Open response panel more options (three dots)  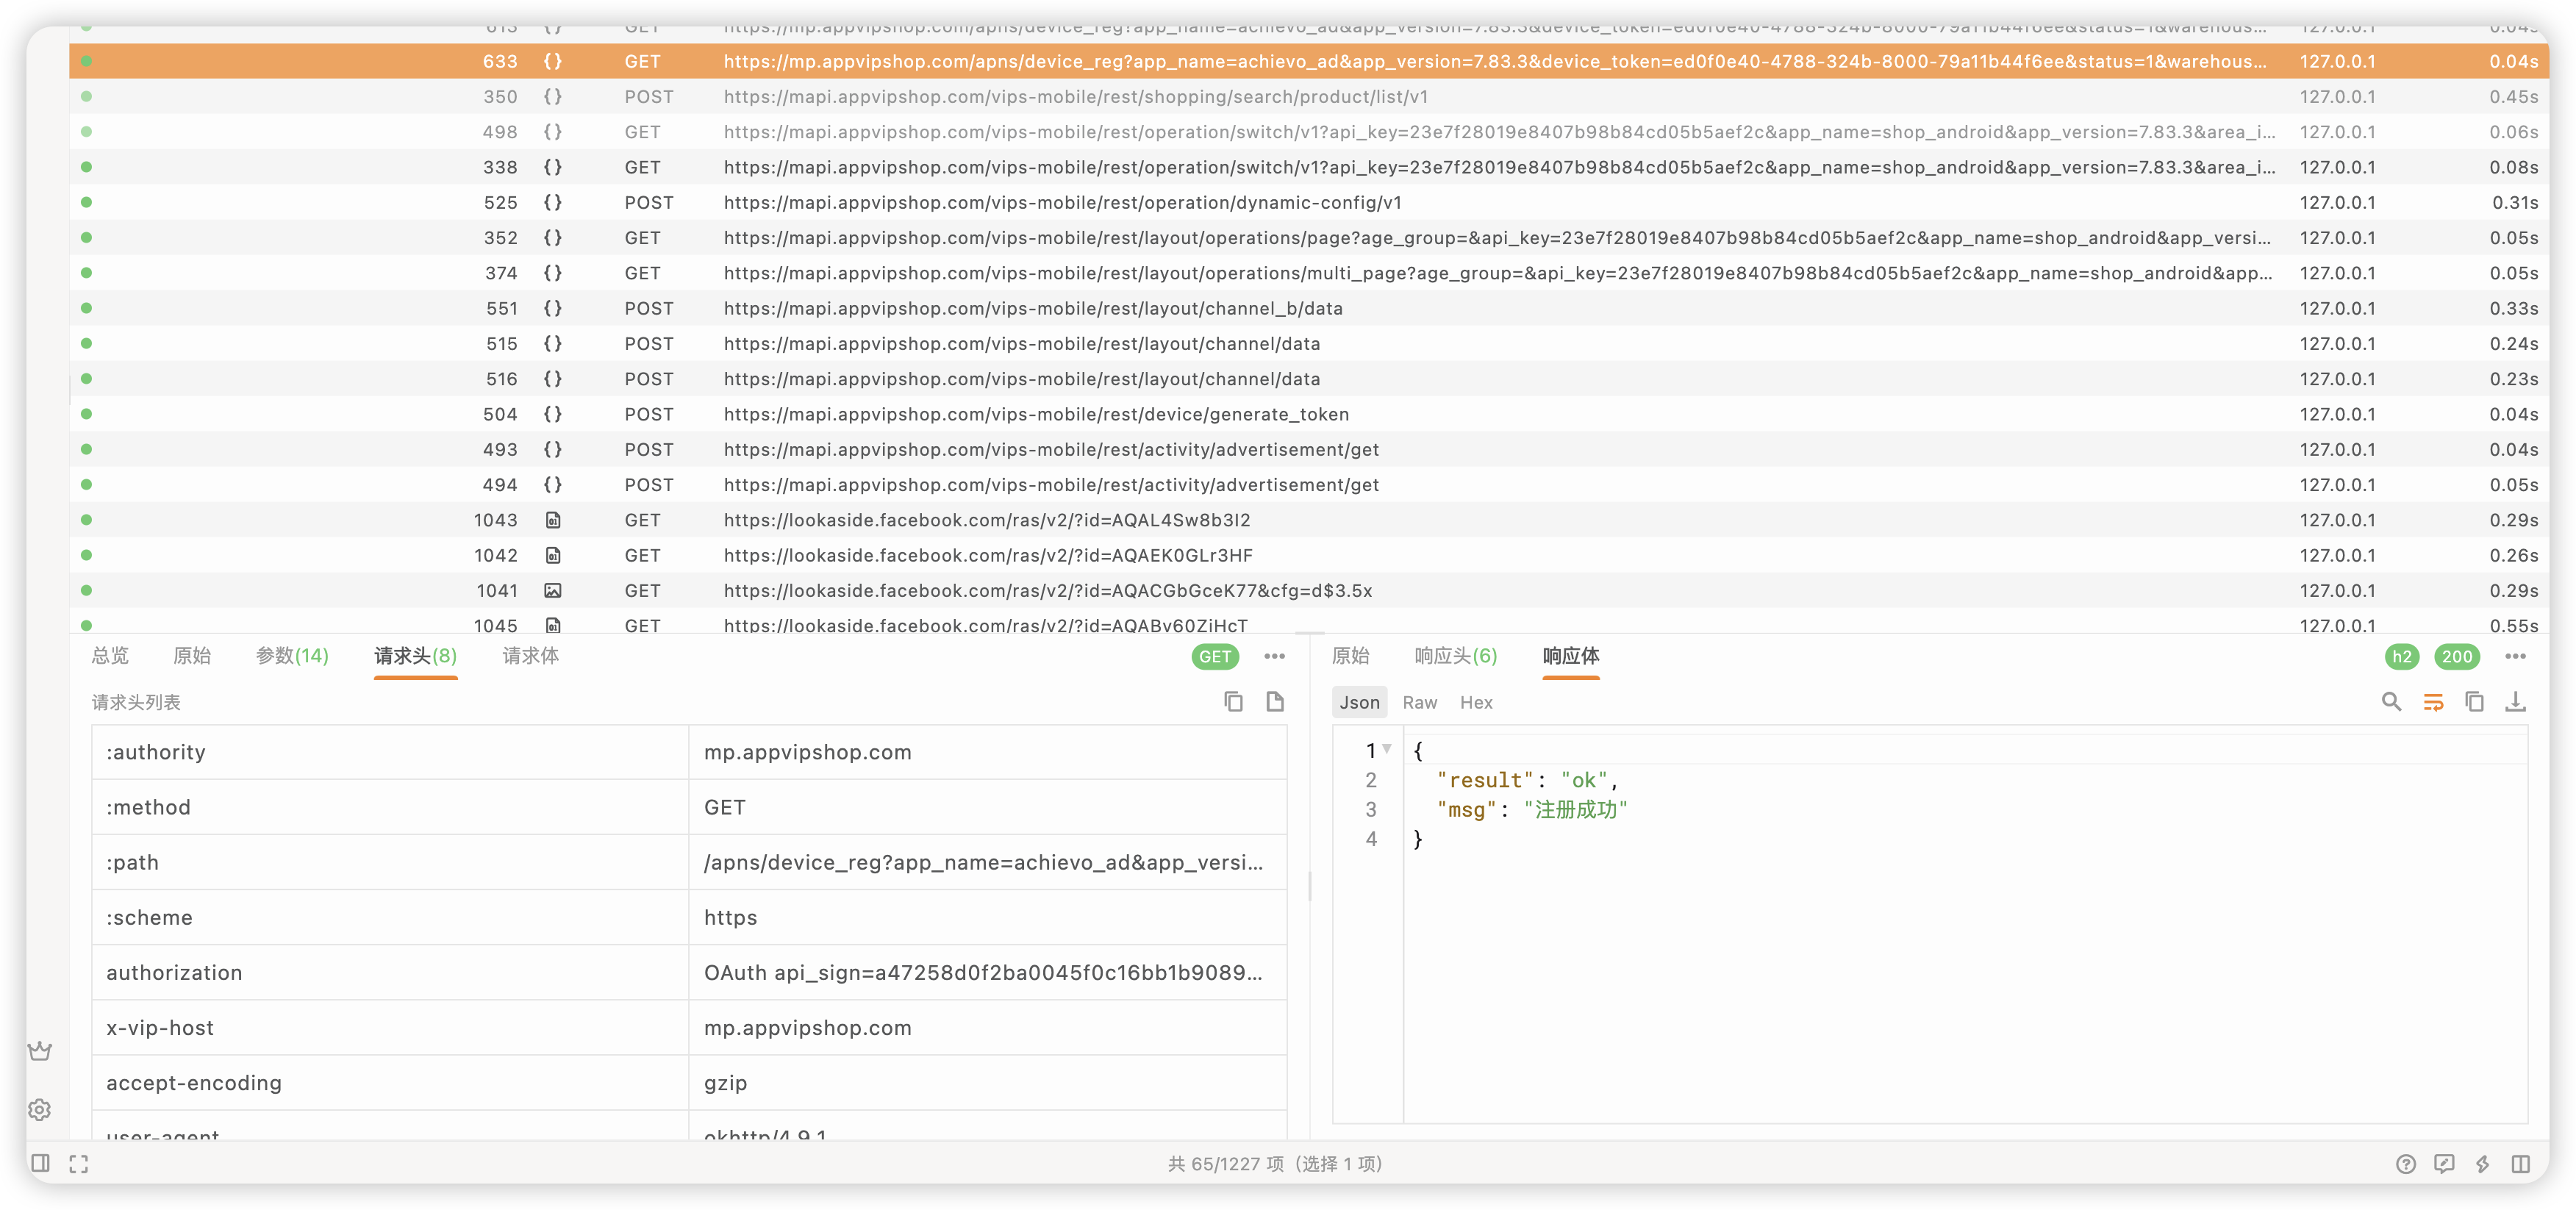click(2516, 656)
